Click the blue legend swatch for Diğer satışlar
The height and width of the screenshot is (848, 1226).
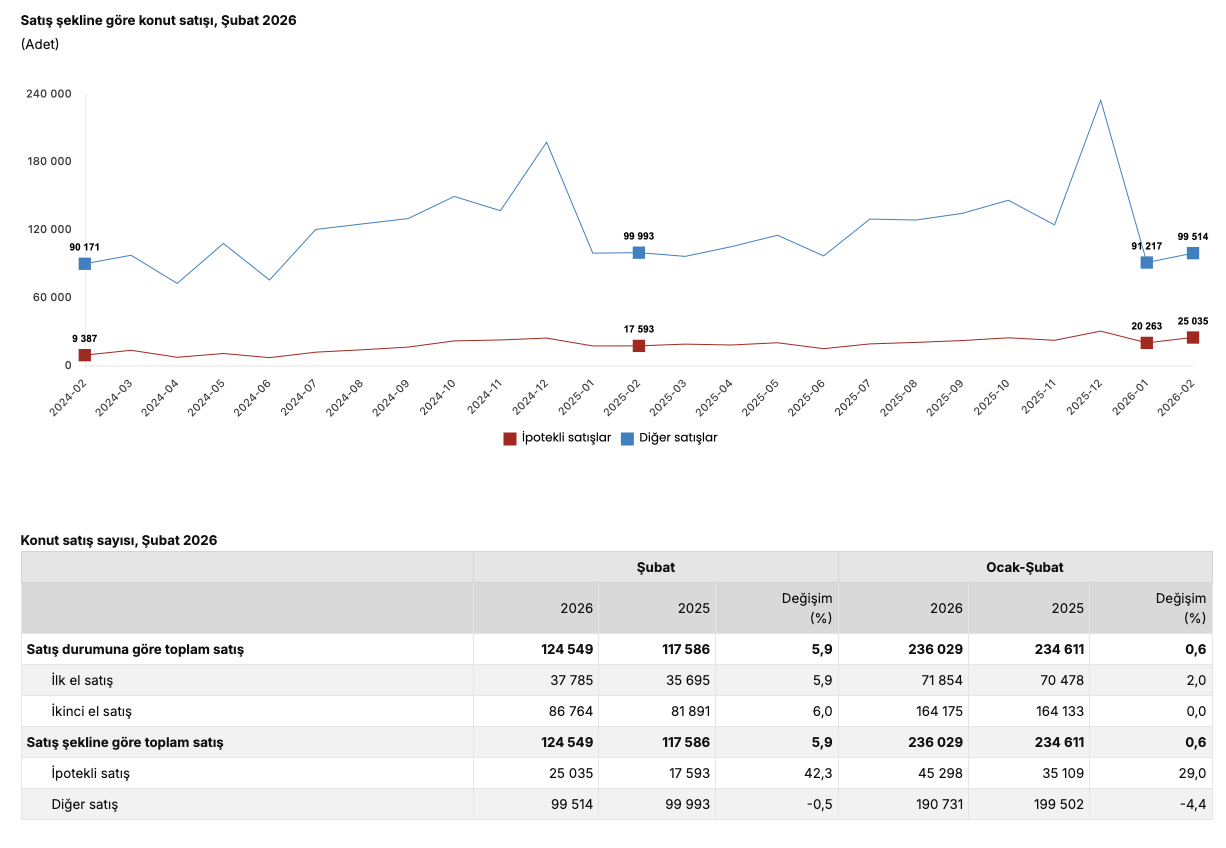click(x=628, y=438)
